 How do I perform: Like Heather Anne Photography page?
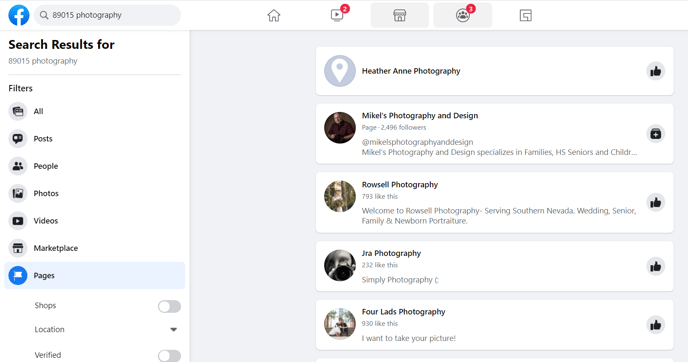click(656, 71)
